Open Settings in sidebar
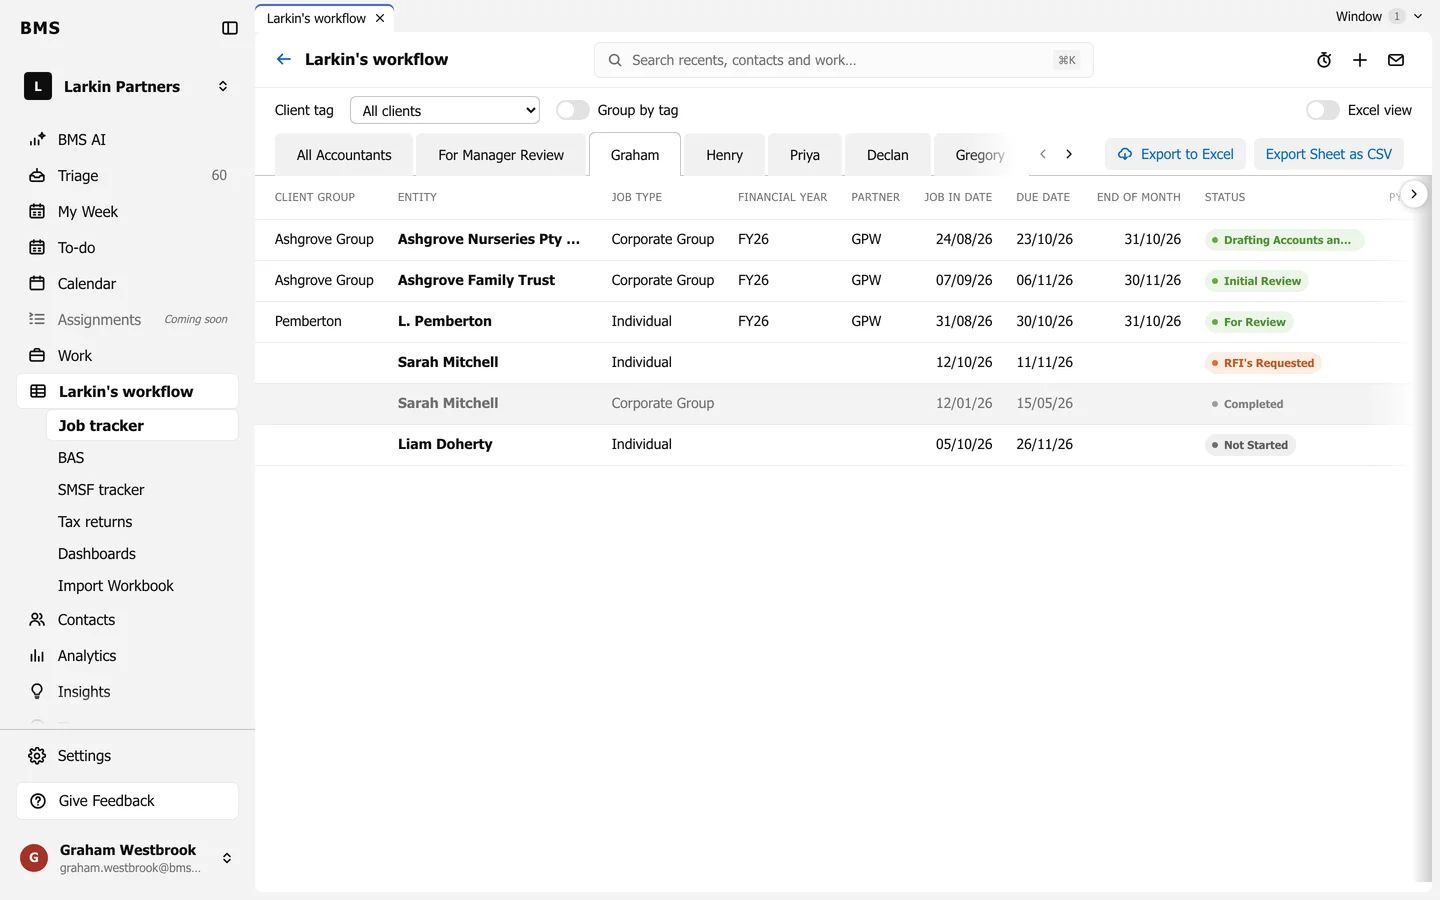 coord(128,756)
